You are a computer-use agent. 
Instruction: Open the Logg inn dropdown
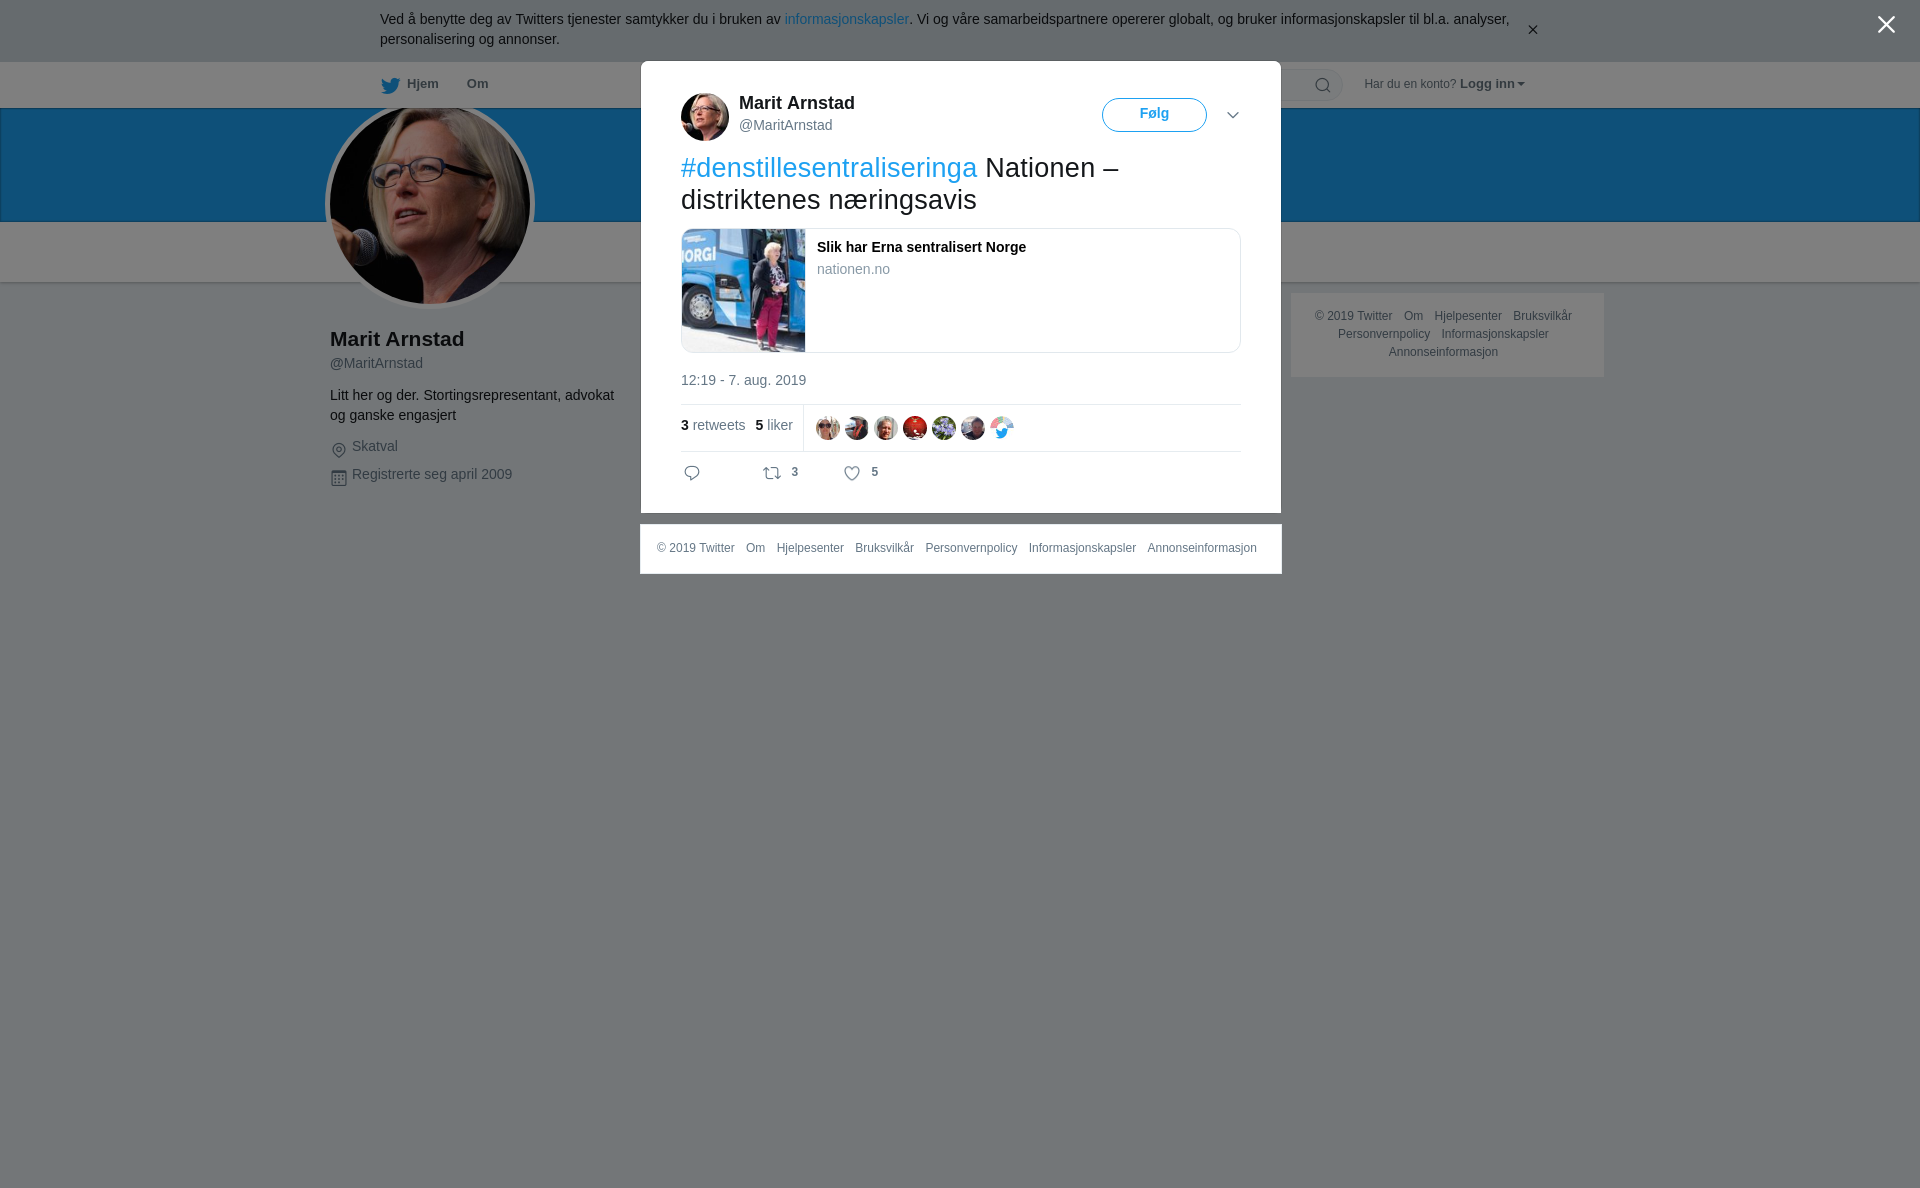pyautogui.click(x=1492, y=84)
